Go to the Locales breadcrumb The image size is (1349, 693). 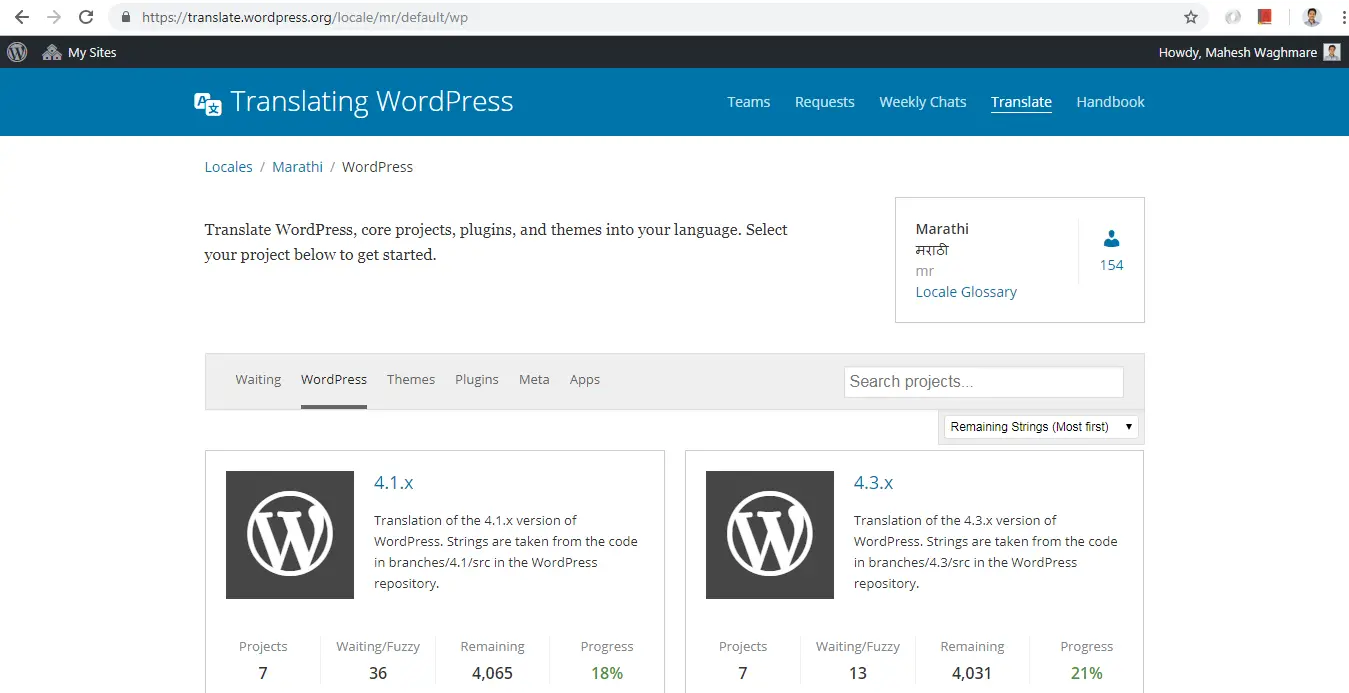(229, 167)
